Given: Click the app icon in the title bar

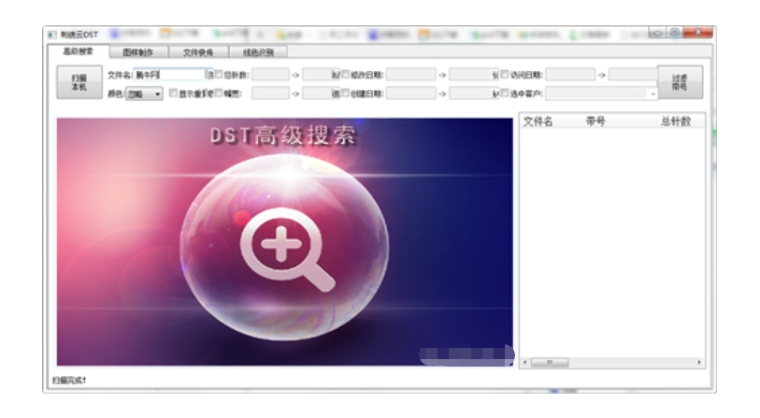Looking at the screenshot, I should point(52,35).
